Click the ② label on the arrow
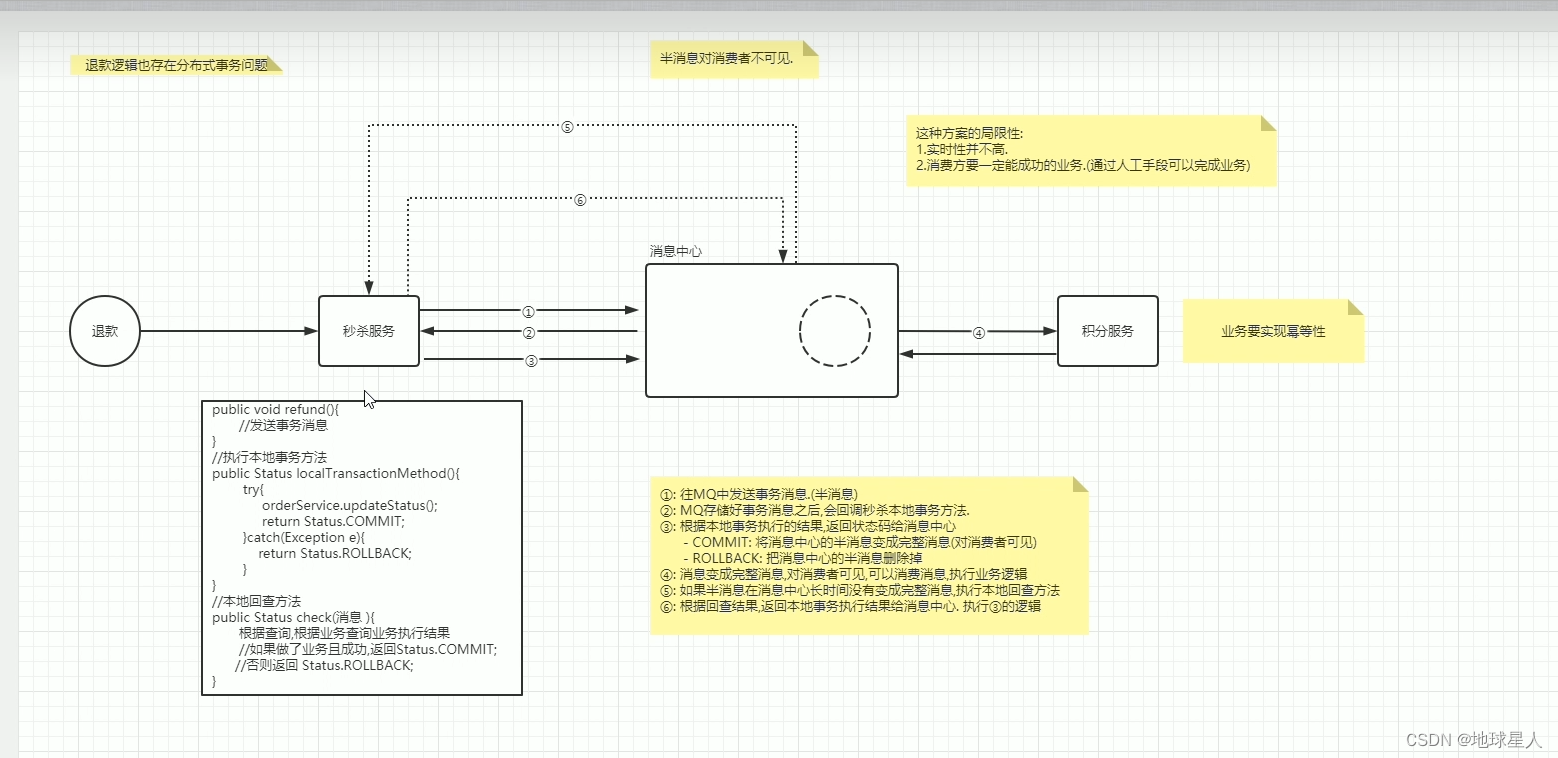Viewport: 1558px width, 758px height. [x=530, y=332]
